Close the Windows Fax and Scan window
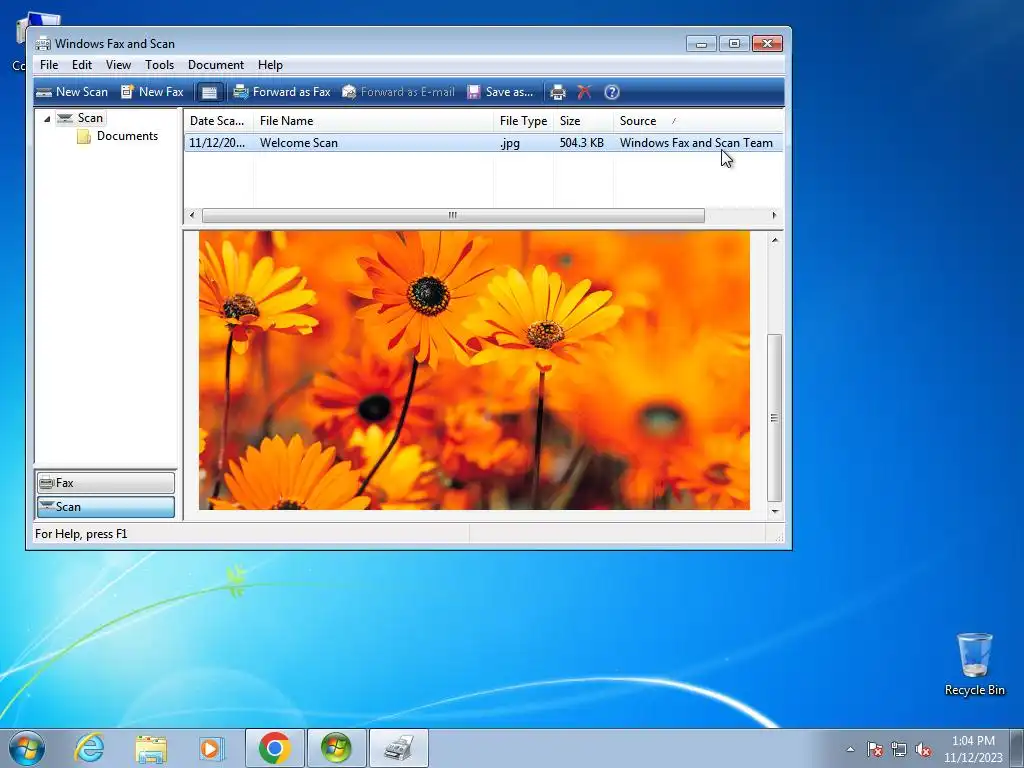The image size is (1024, 768). click(767, 44)
